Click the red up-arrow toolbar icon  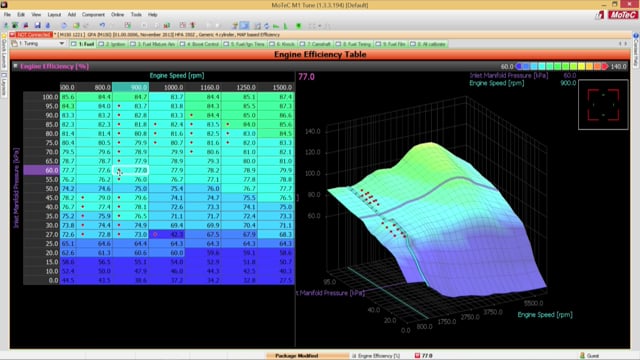(x=192, y=25)
